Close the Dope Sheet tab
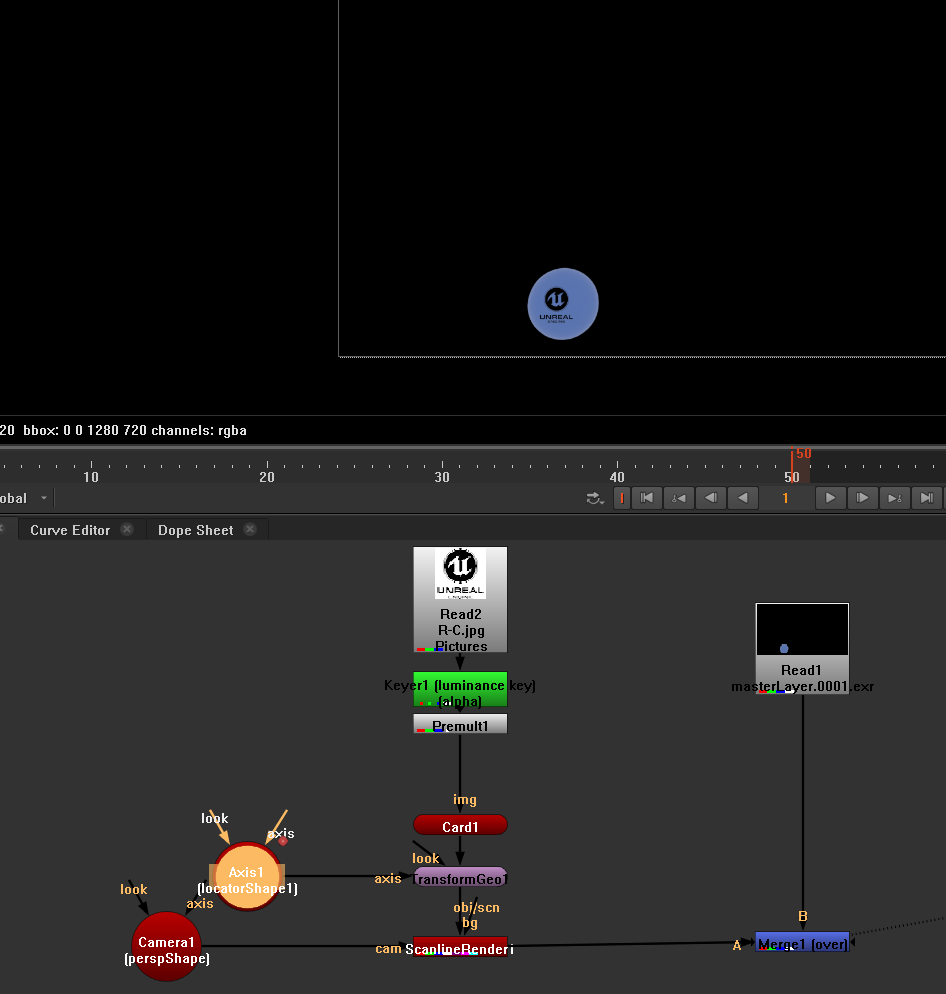946x994 pixels. [250, 529]
